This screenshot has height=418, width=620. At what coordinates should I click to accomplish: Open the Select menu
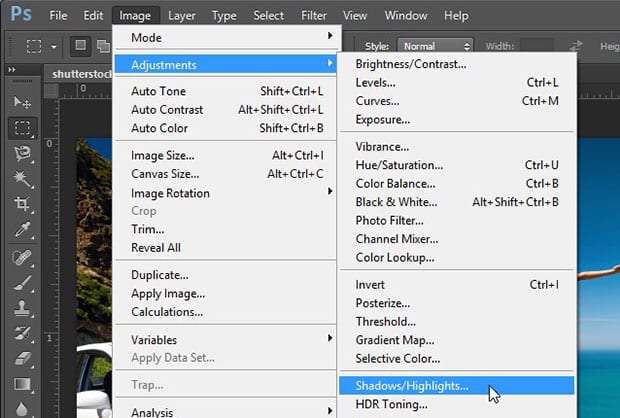(268, 15)
